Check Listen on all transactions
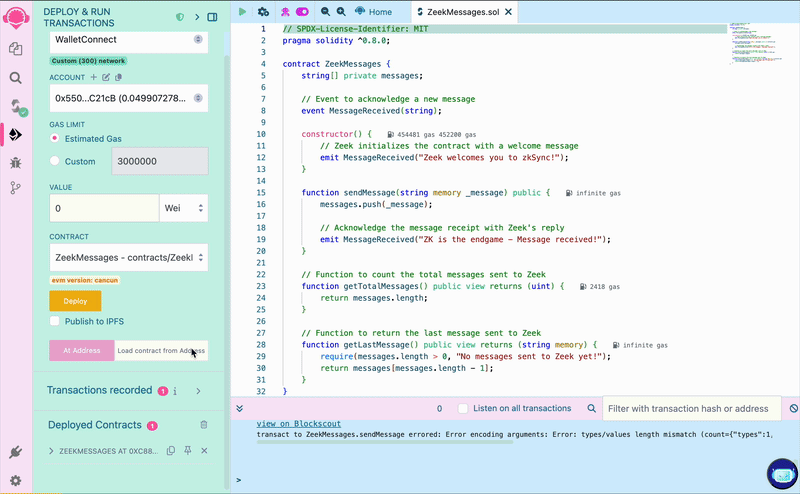Image resolution: width=800 pixels, height=494 pixels. (x=462, y=408)
